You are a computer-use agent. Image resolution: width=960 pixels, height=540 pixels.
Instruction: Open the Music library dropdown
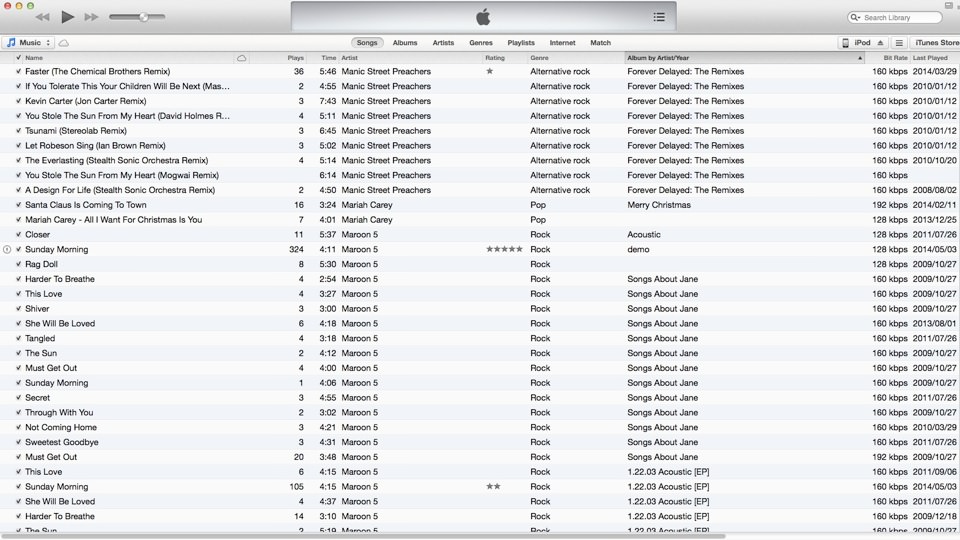click(x=28, y=43)
